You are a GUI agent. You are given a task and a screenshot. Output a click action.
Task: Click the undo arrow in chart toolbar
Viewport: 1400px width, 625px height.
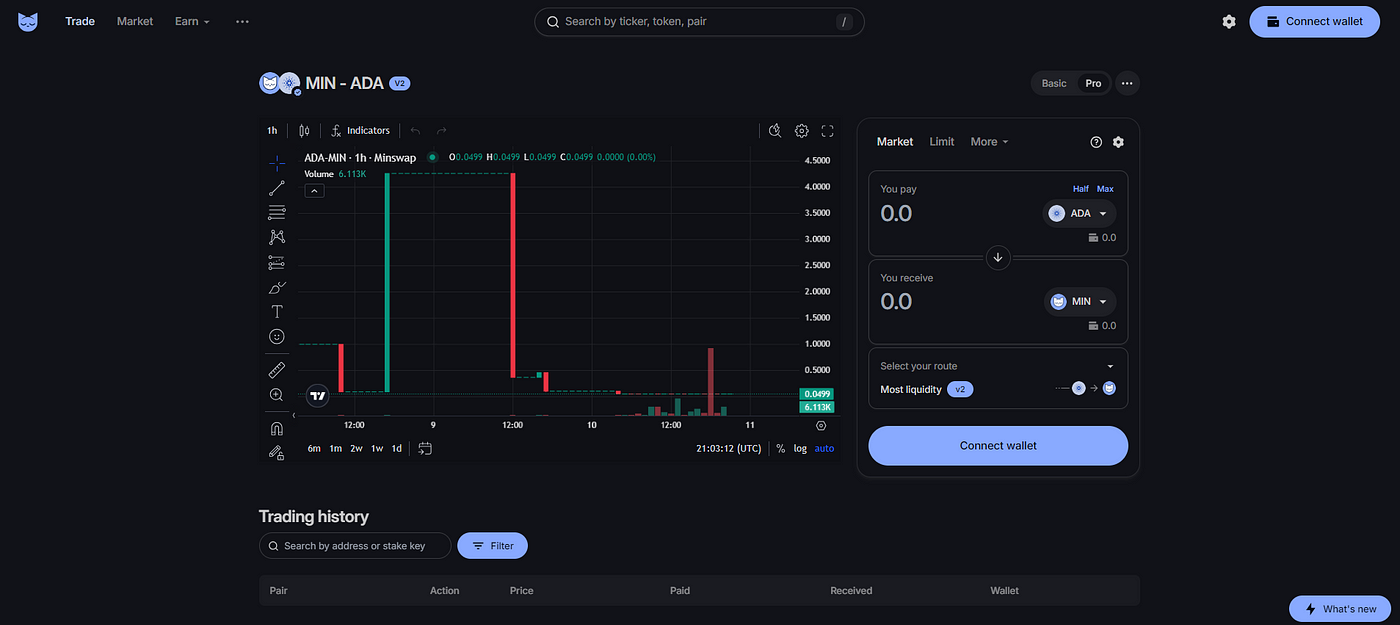click(x=415, y=131)
